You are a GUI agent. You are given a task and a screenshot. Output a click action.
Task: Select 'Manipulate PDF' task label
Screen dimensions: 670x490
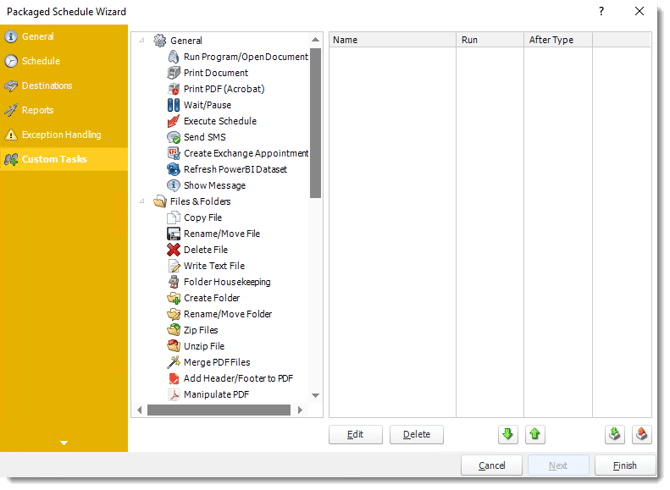pos(217,395)
